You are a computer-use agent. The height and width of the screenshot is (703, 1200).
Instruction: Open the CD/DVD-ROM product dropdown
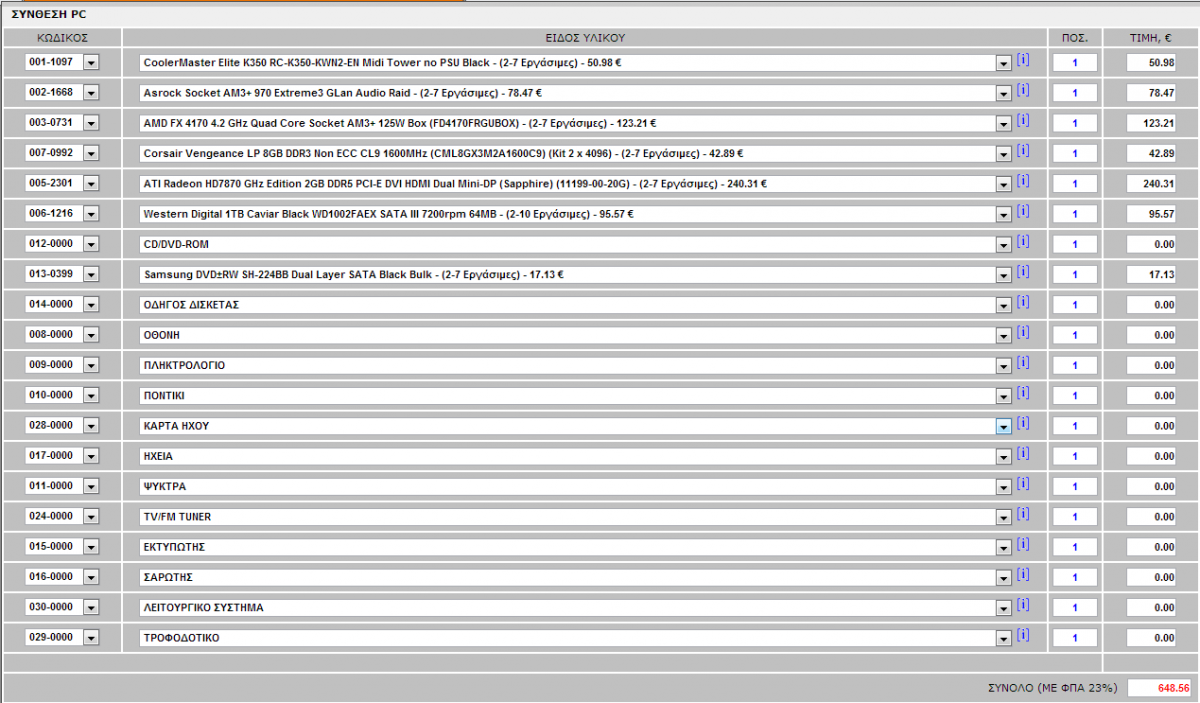tap(1004, 245)
